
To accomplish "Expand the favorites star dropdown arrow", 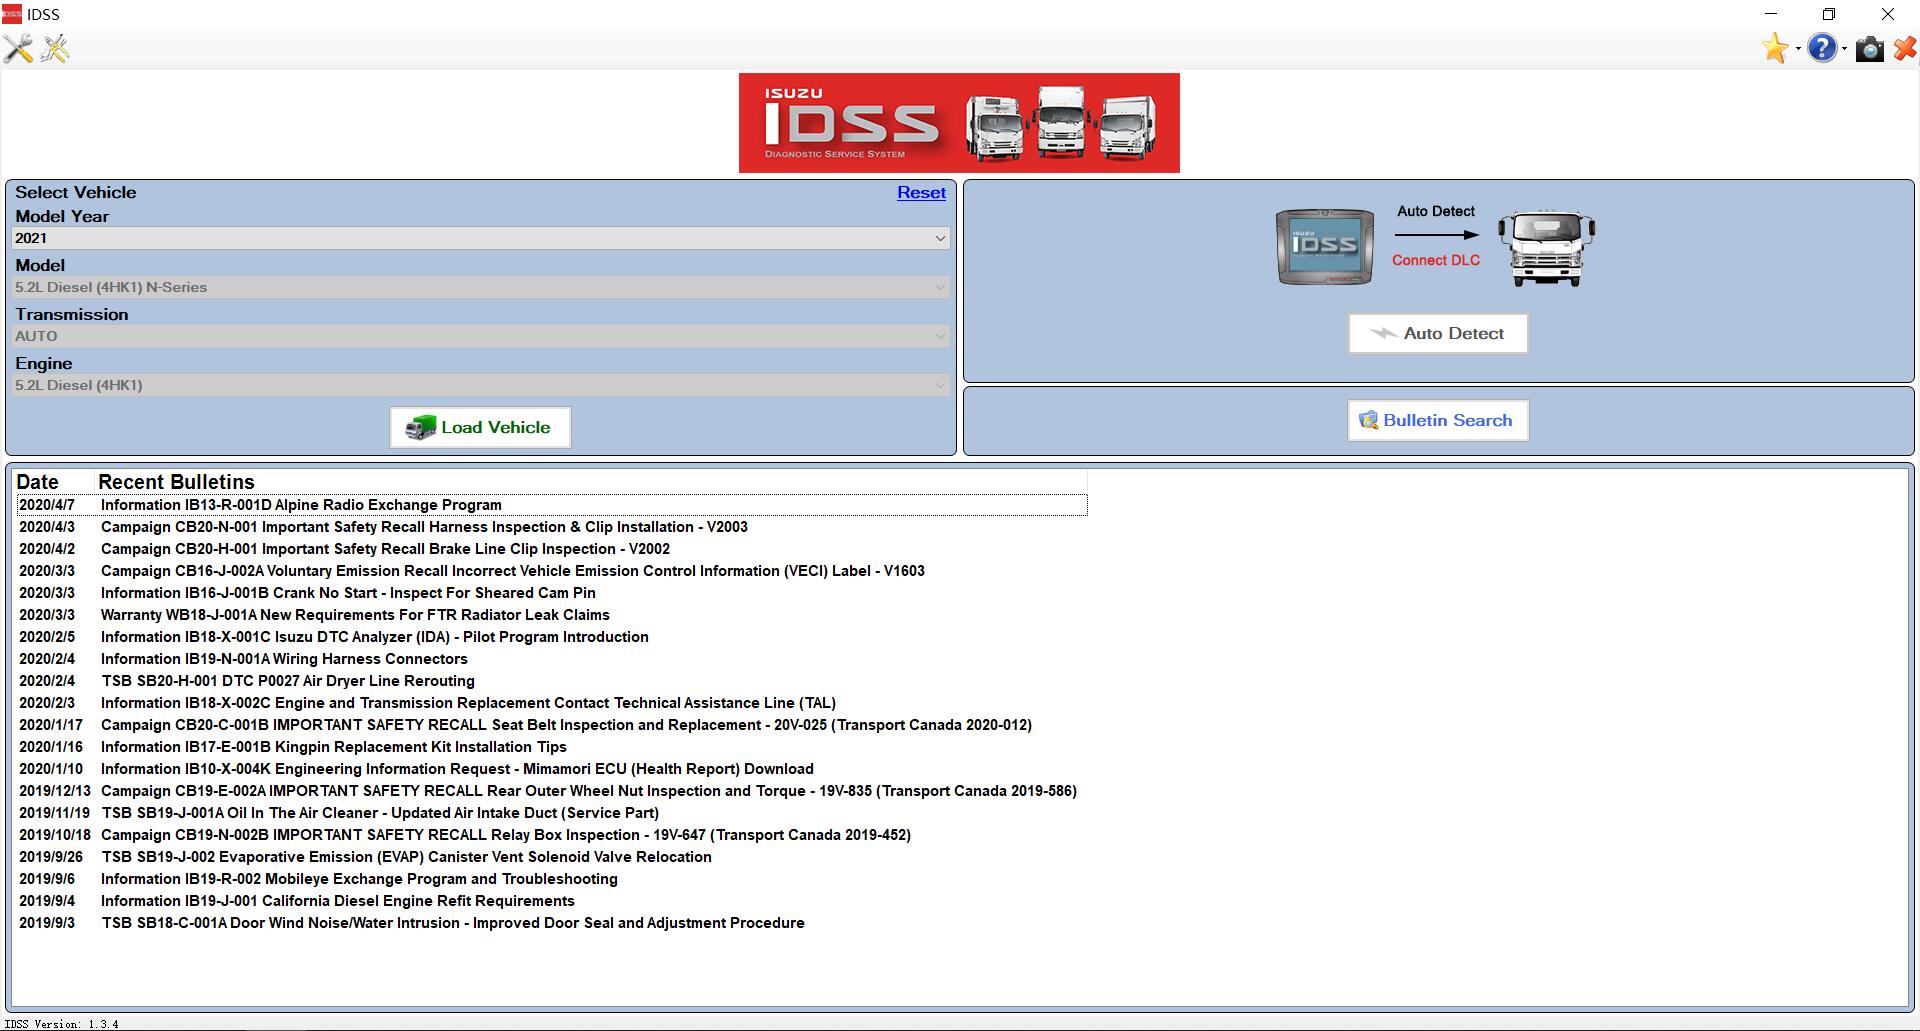I will (1798, 49).
